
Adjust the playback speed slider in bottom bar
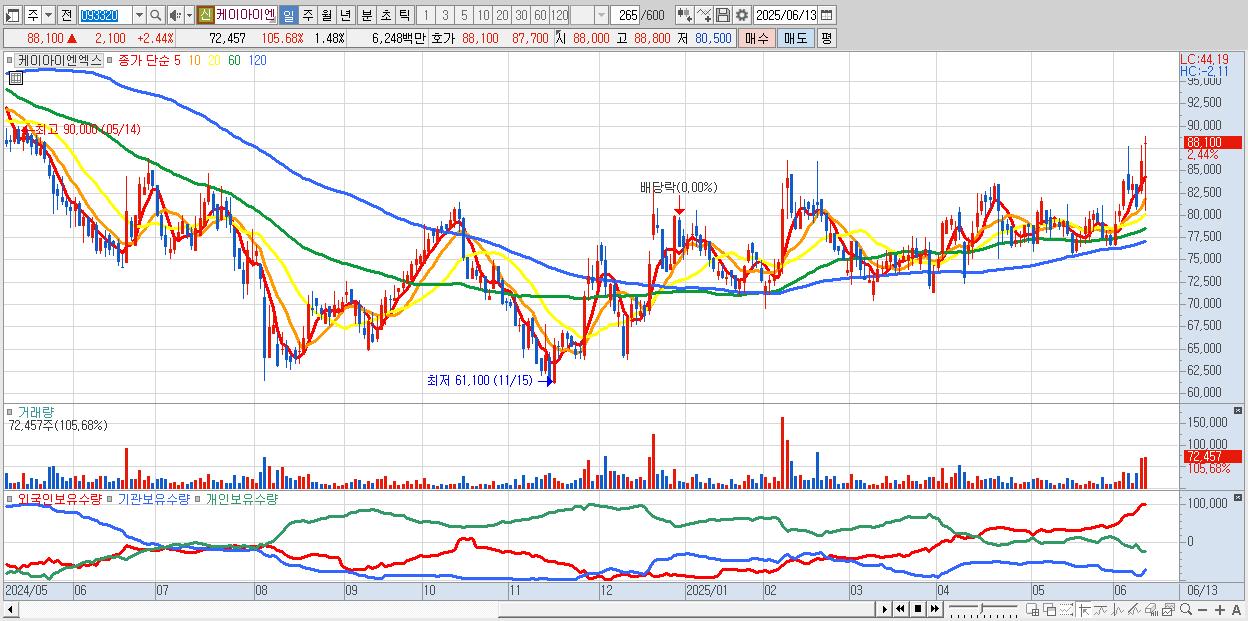click(982, 609)
